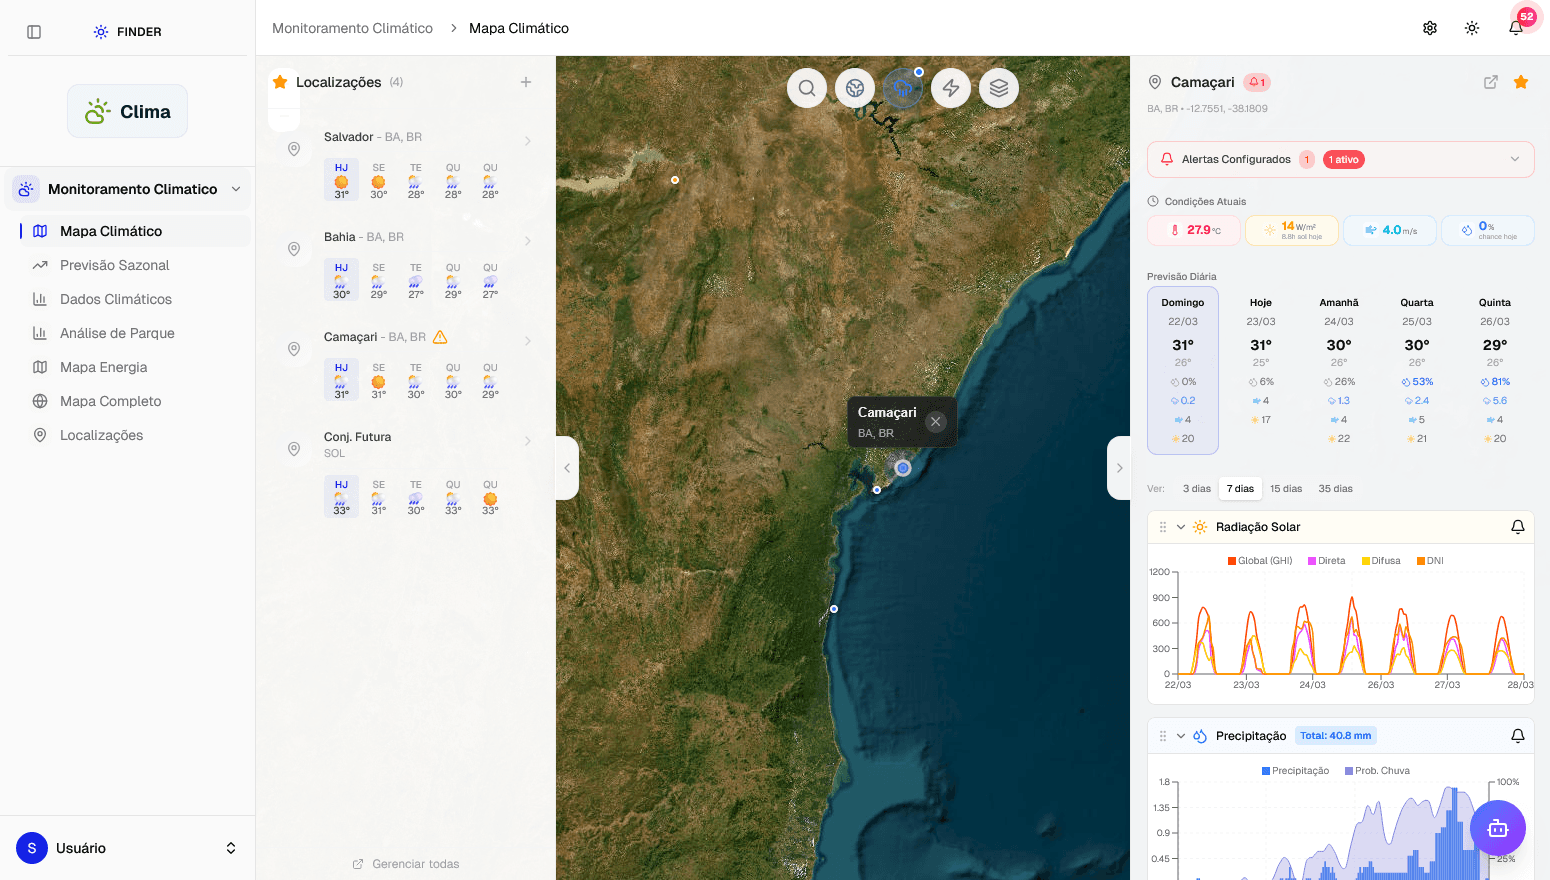The width and height of the screenshot is (1550, 880).
Task: Collapse the left navigation sidebar
Action: (x=33, y=31)
